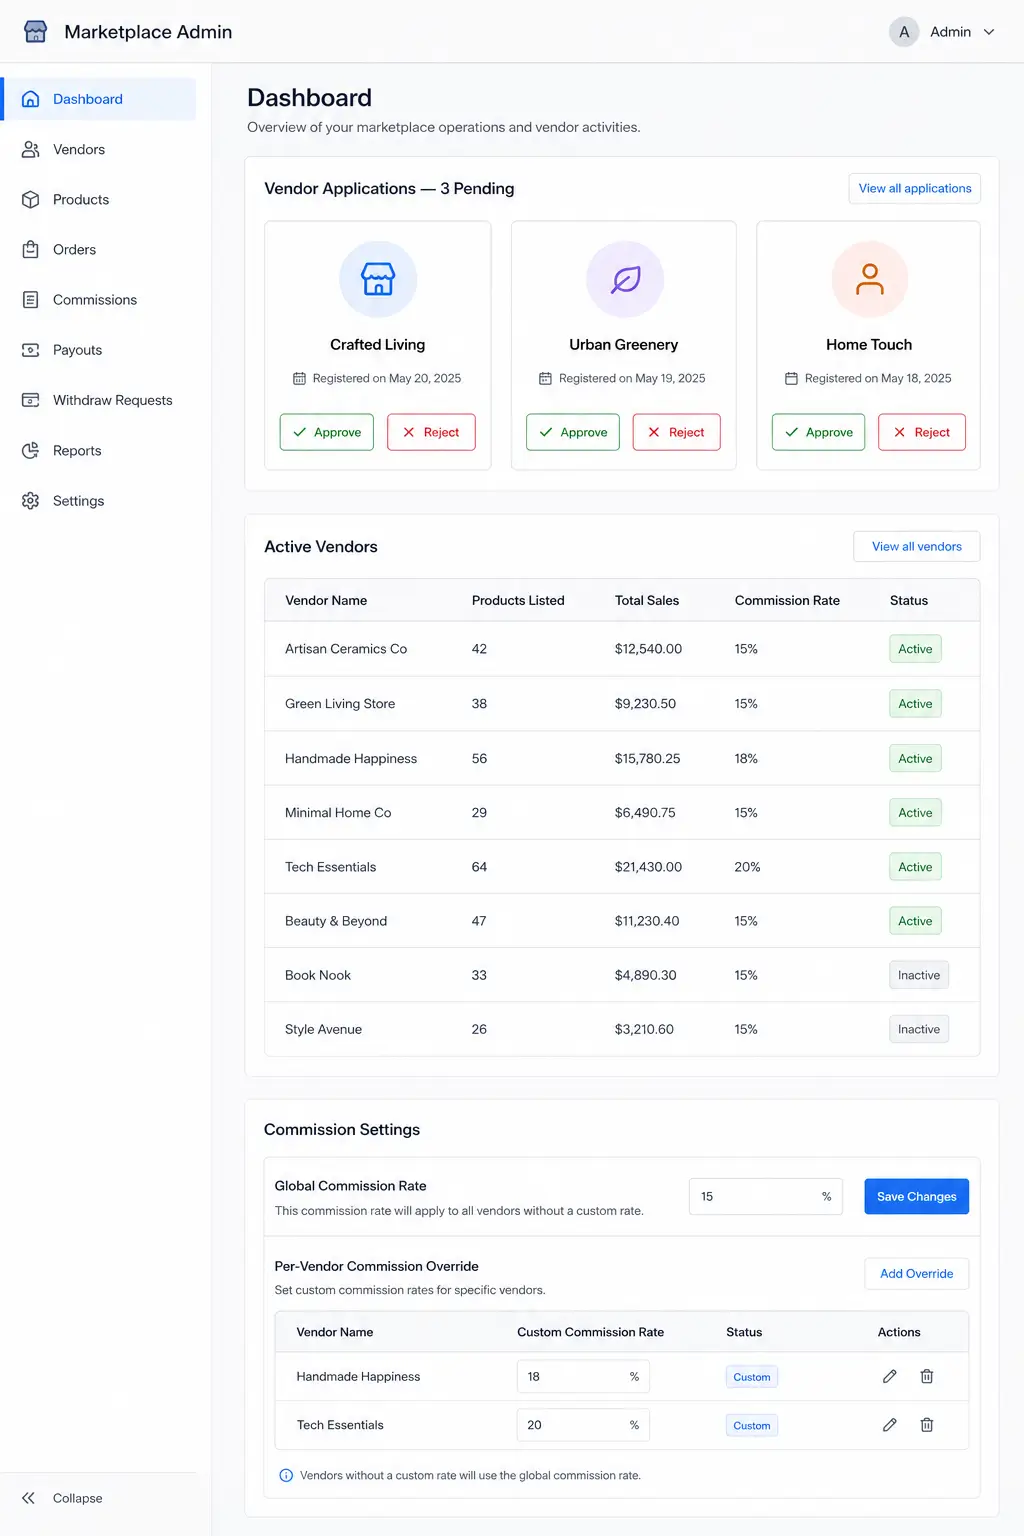
Task: Click the Marketplace Admin store logo icon
Action: click(35, 32)
